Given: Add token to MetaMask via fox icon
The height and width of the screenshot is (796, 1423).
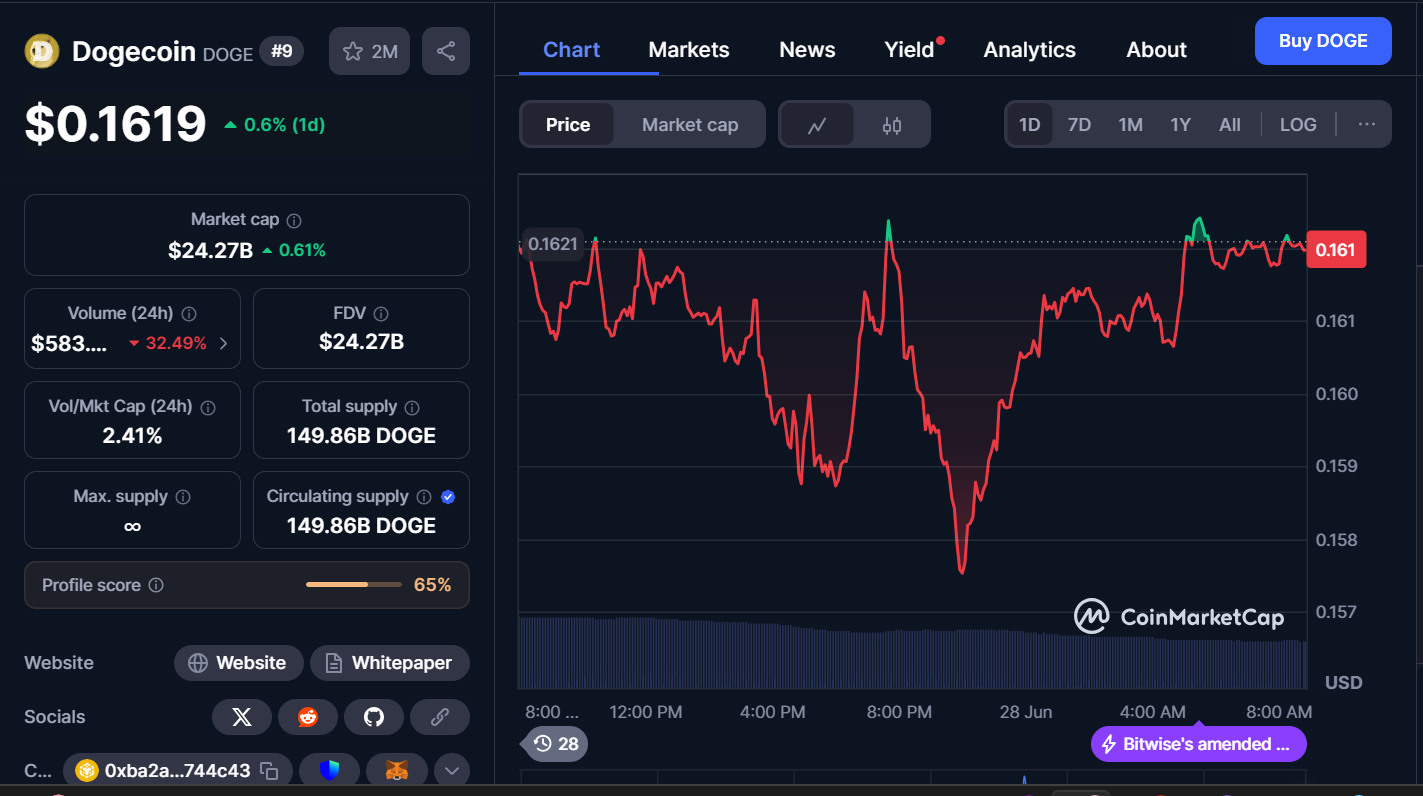Looking at the screenshot, I should click(x=397, y=771).
